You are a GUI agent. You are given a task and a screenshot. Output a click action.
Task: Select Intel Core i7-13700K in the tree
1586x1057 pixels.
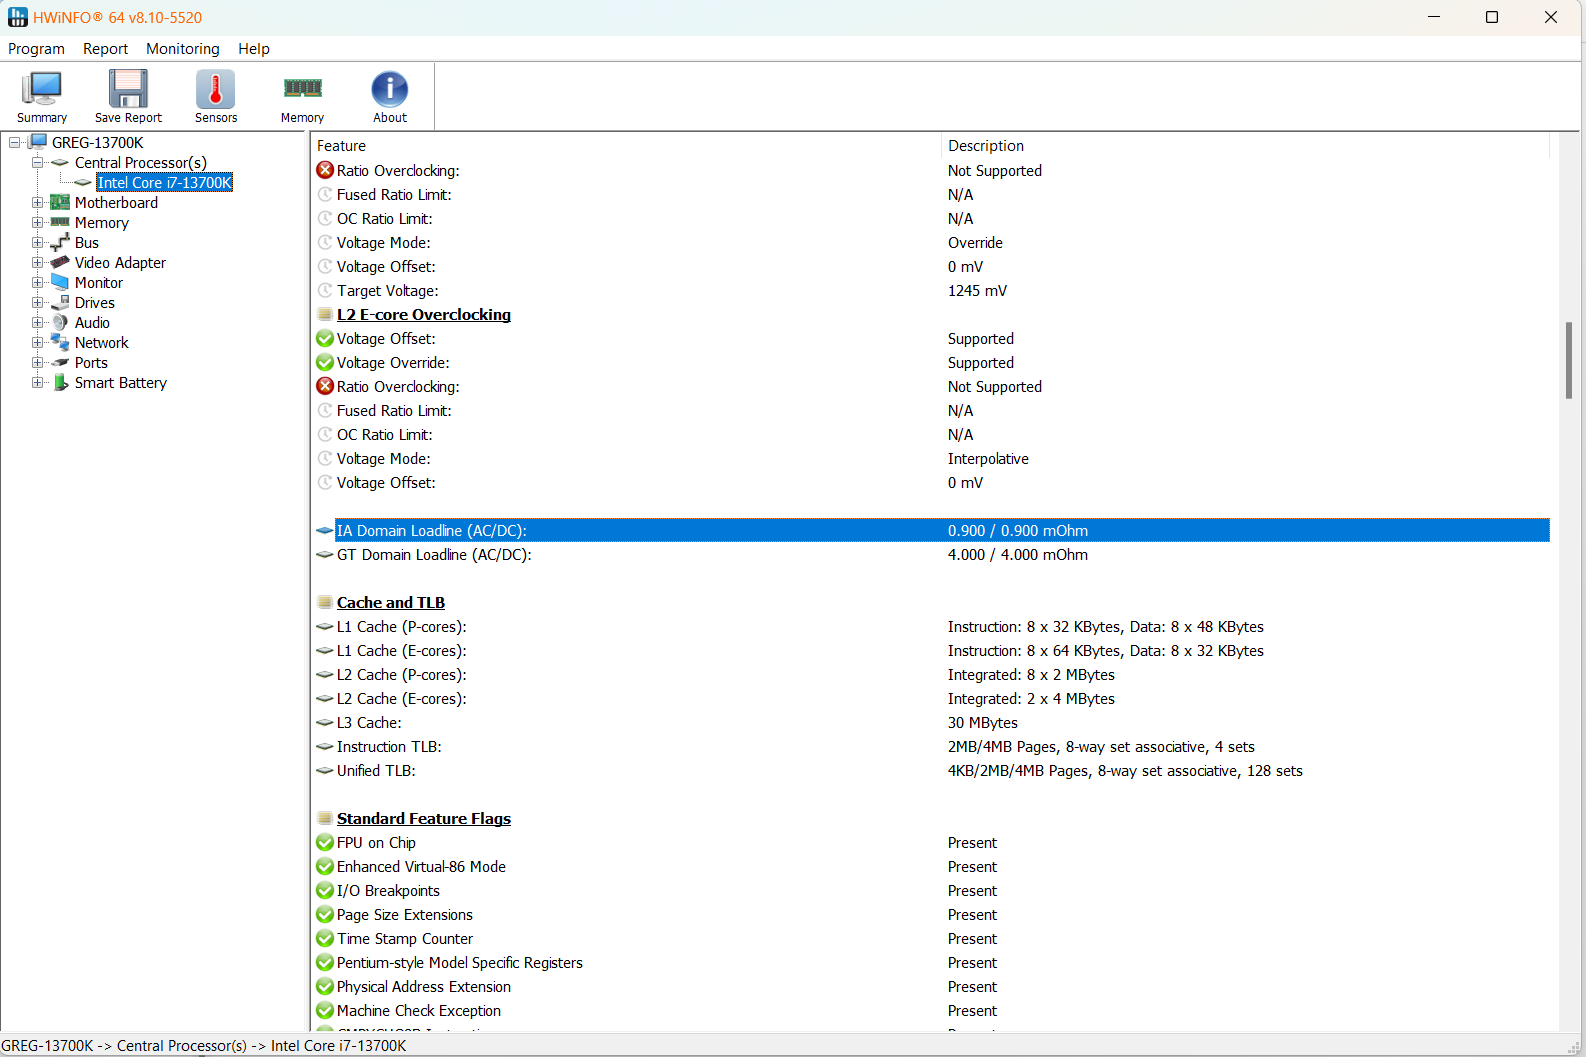coord(164,182)
